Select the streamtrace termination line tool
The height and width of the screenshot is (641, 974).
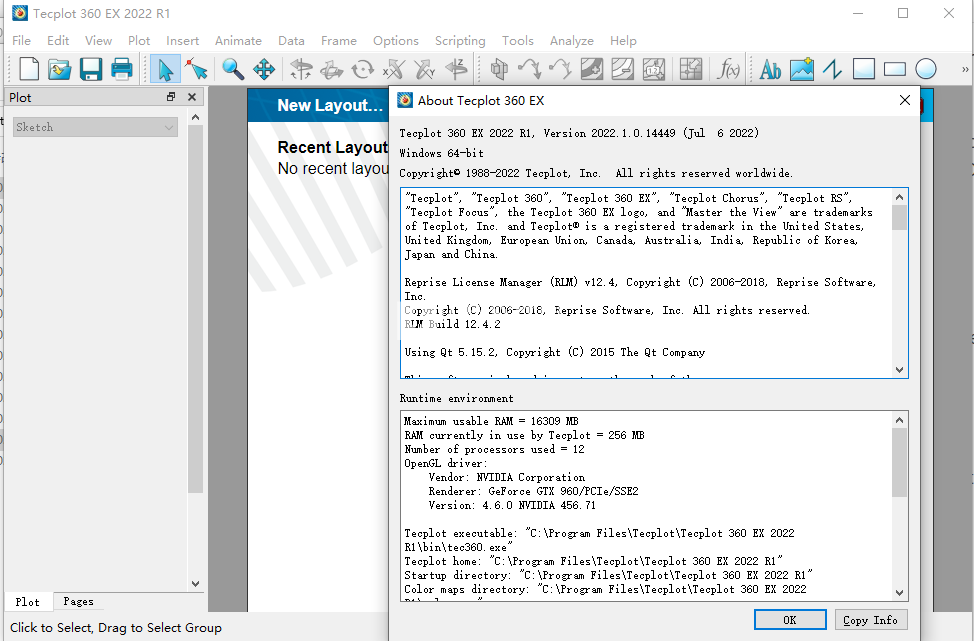click(560, 69)
